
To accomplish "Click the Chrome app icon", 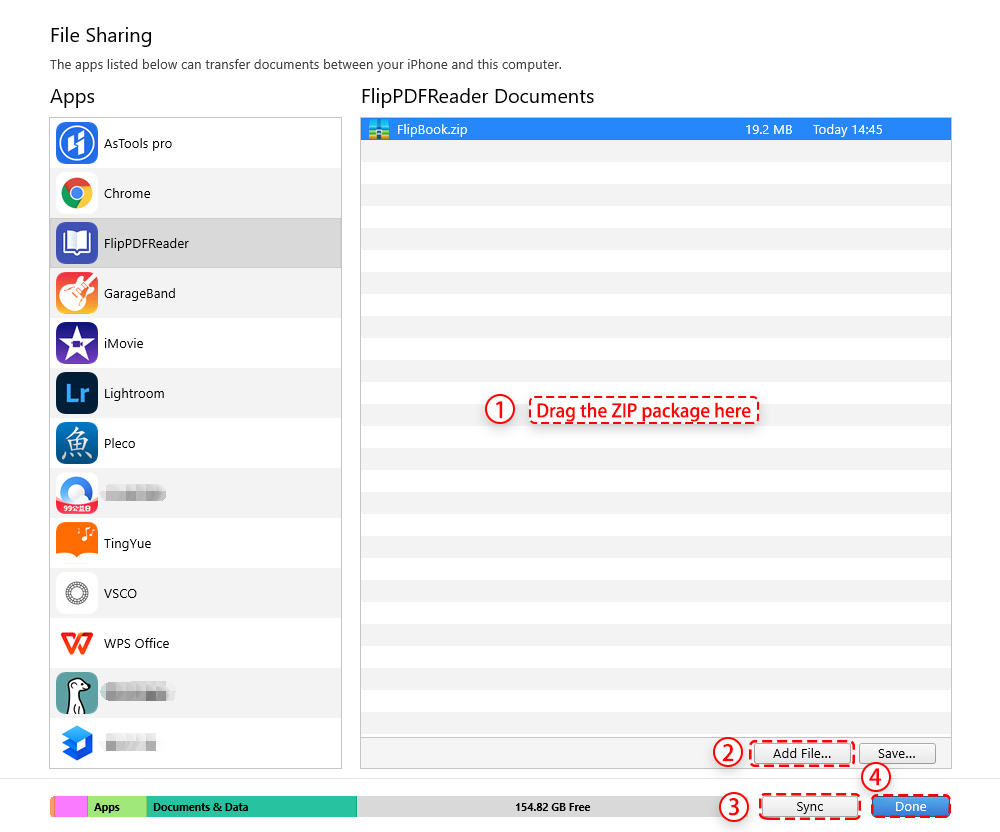I will [77, 193].
